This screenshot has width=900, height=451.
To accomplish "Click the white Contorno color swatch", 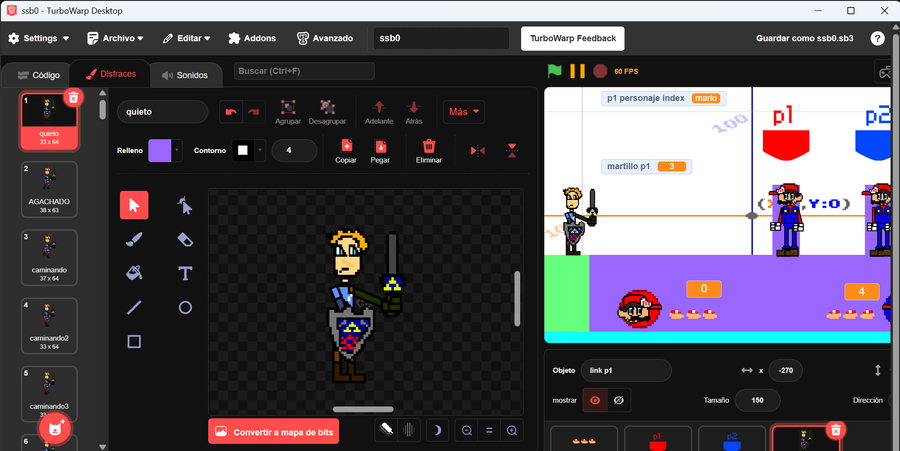I will [243, 150].
